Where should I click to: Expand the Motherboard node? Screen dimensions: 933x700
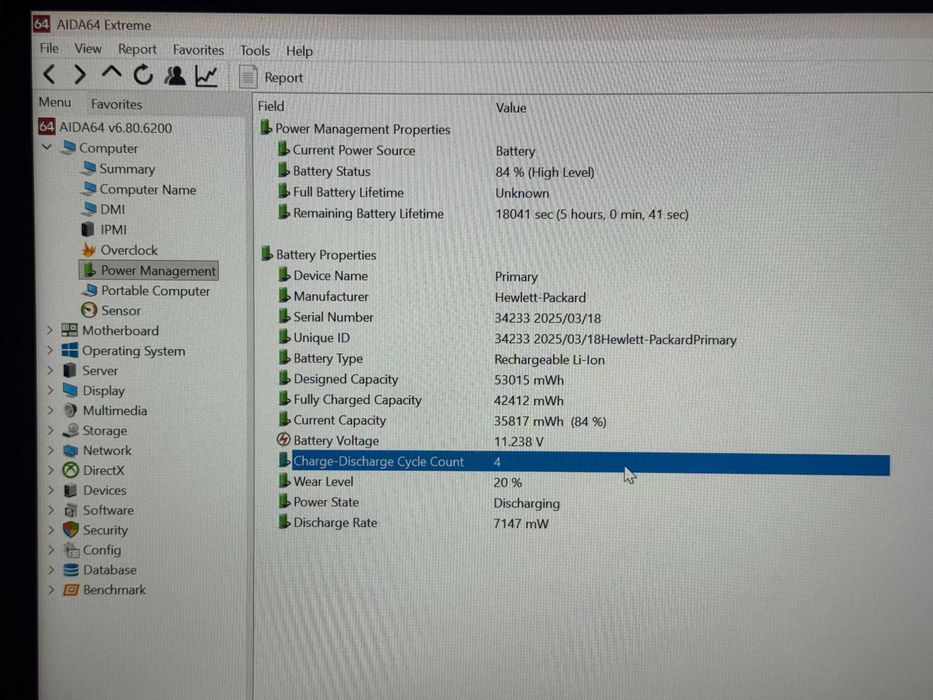[50, 330]
